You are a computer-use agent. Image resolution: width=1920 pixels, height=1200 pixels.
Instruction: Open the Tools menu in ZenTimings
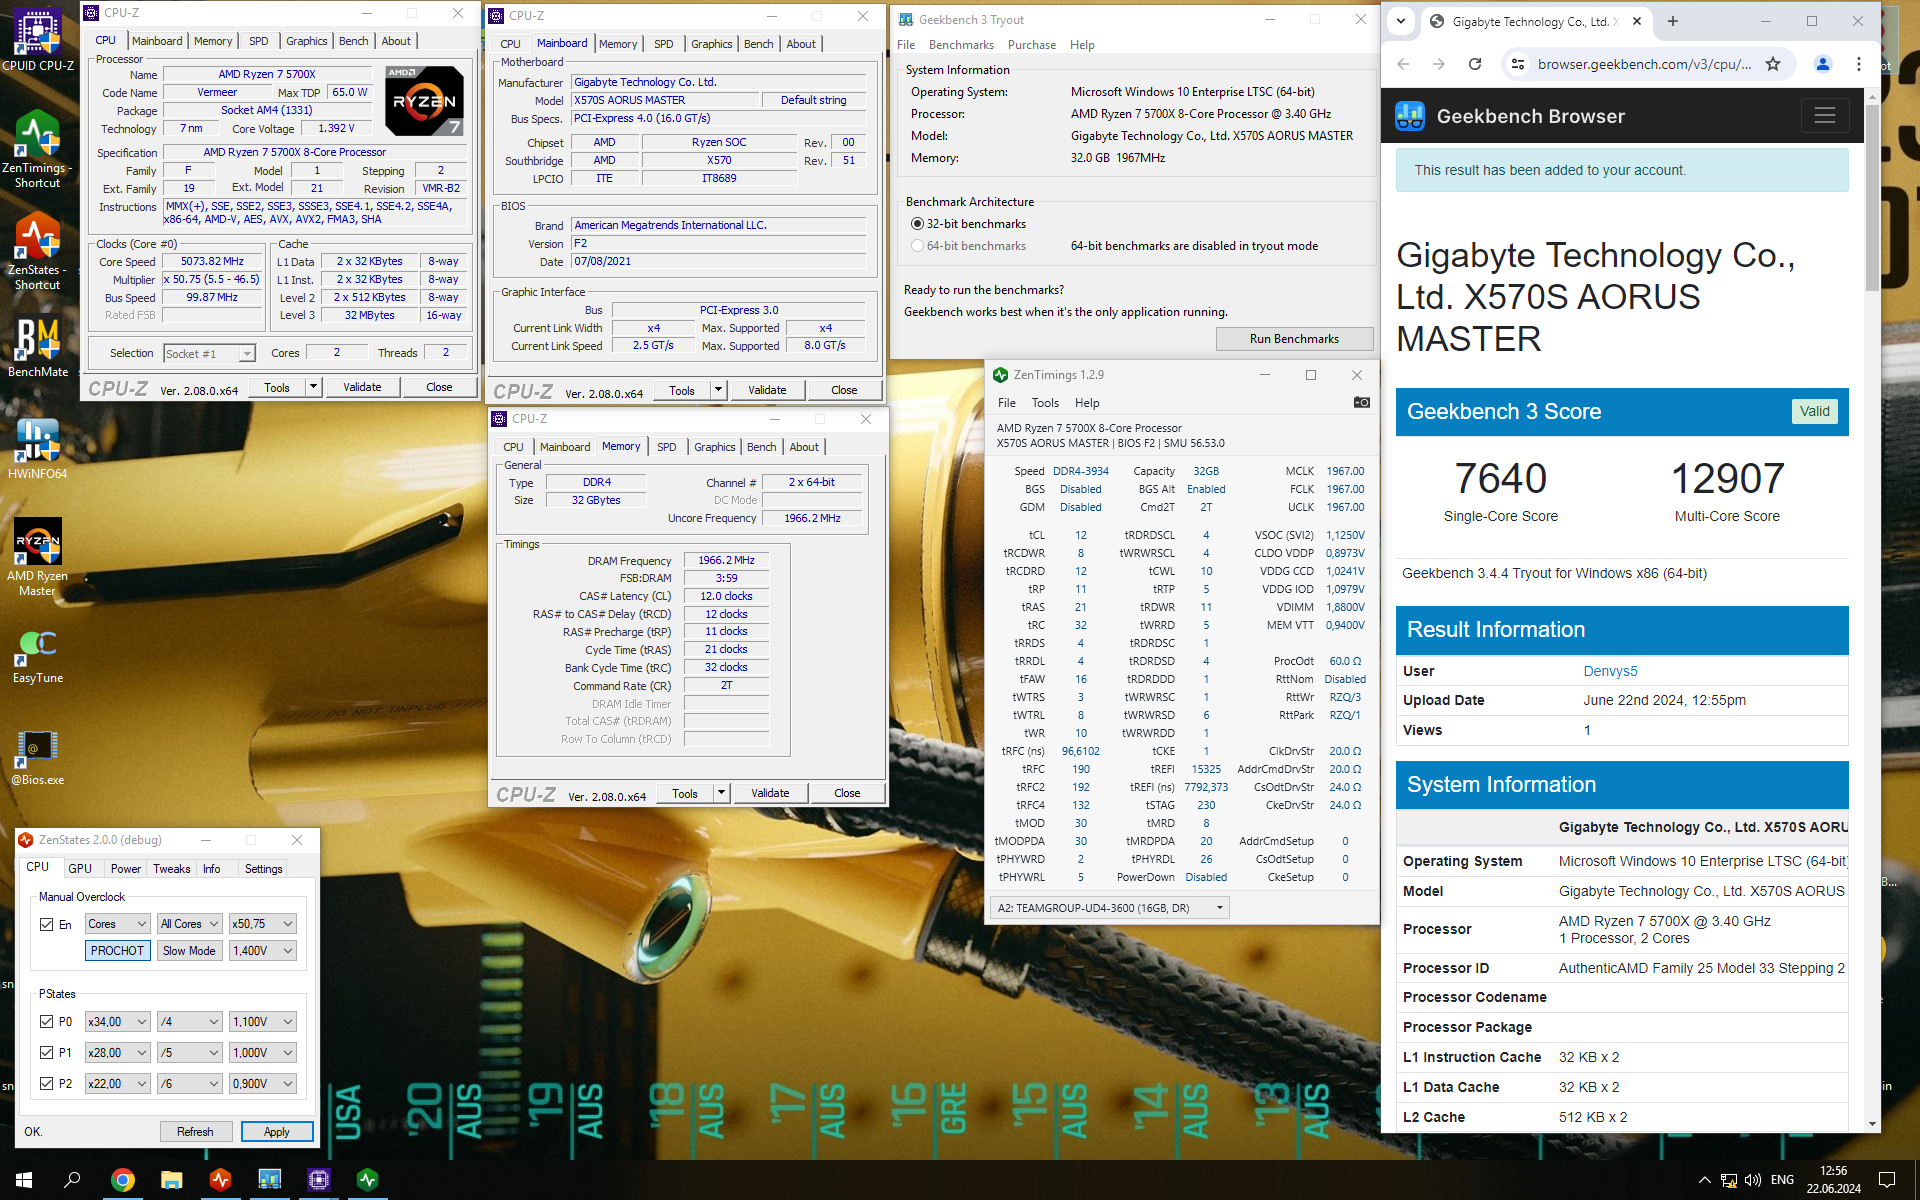point(1045,403)
